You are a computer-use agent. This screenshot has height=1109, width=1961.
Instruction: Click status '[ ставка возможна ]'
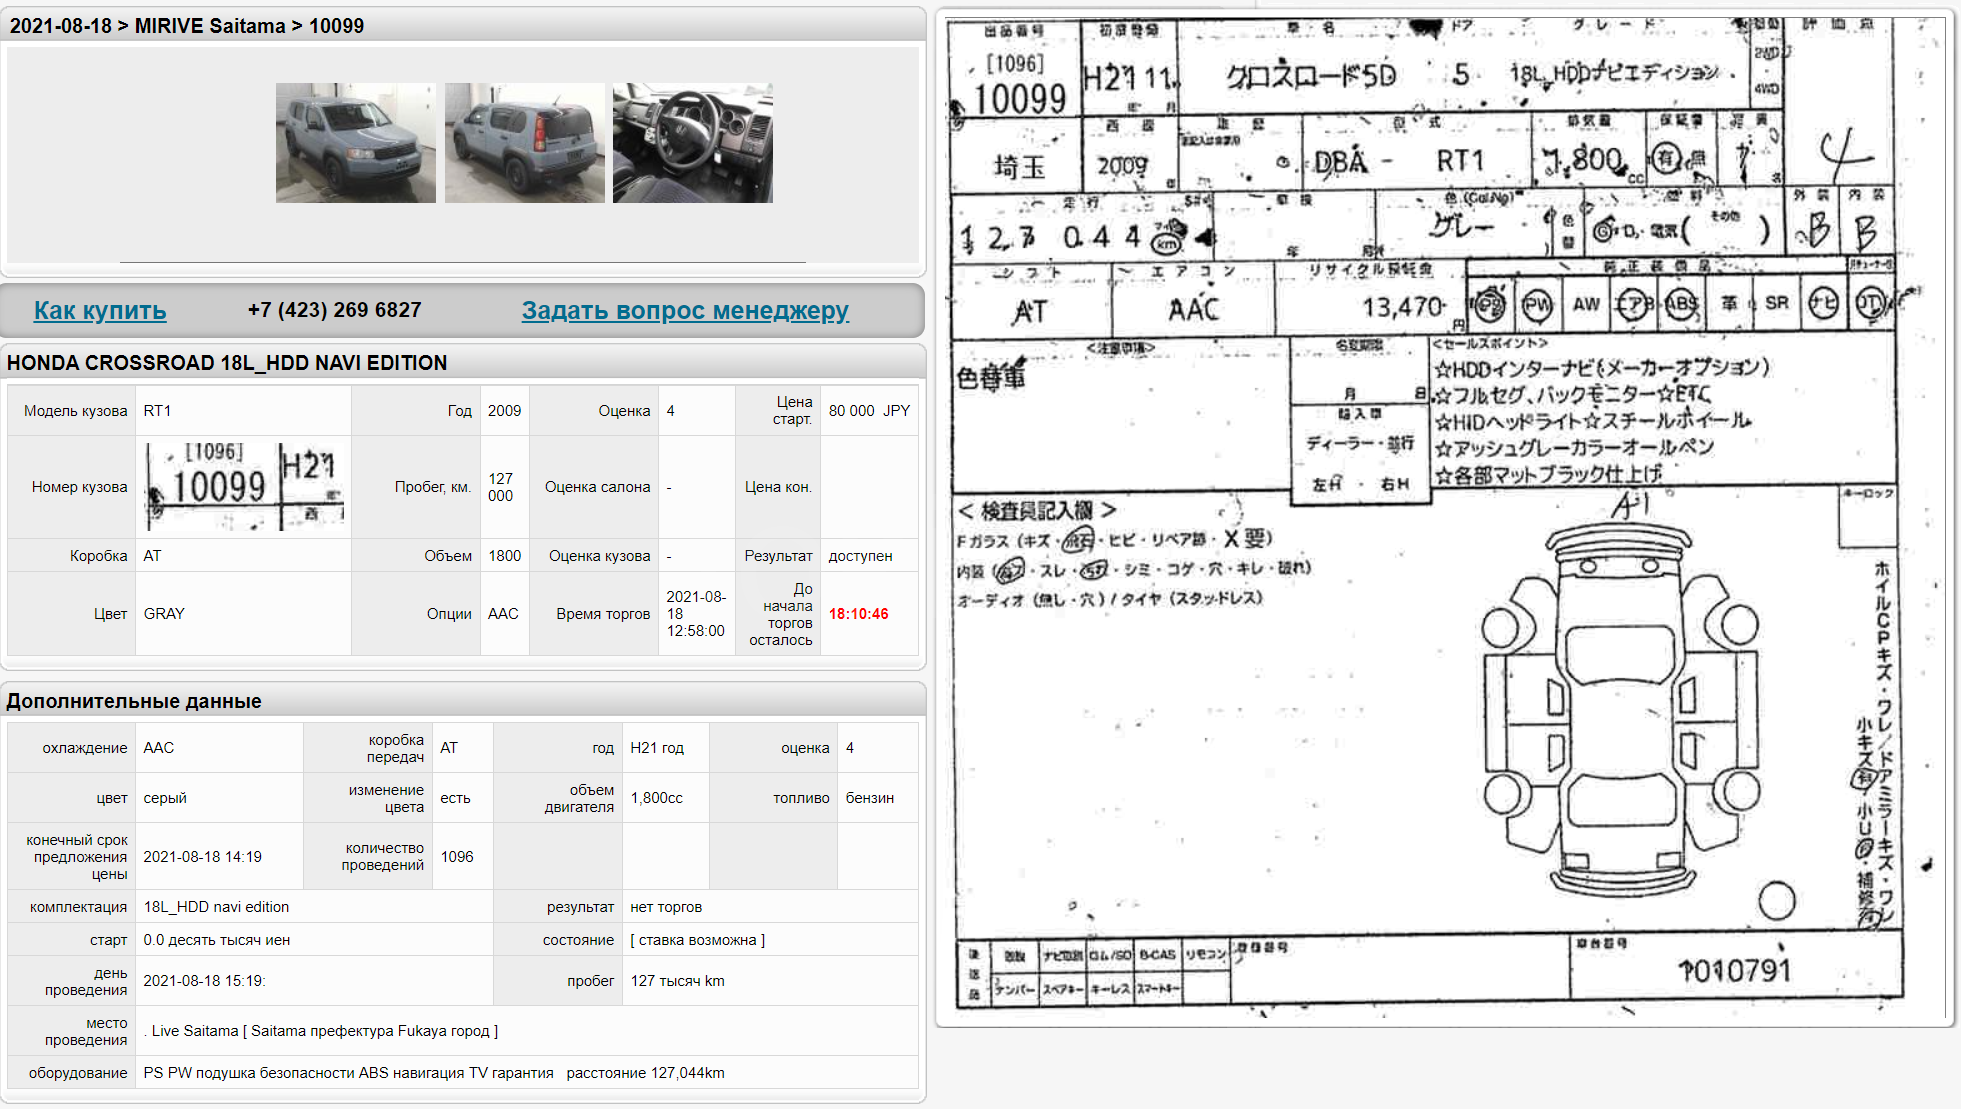[698, 940]
